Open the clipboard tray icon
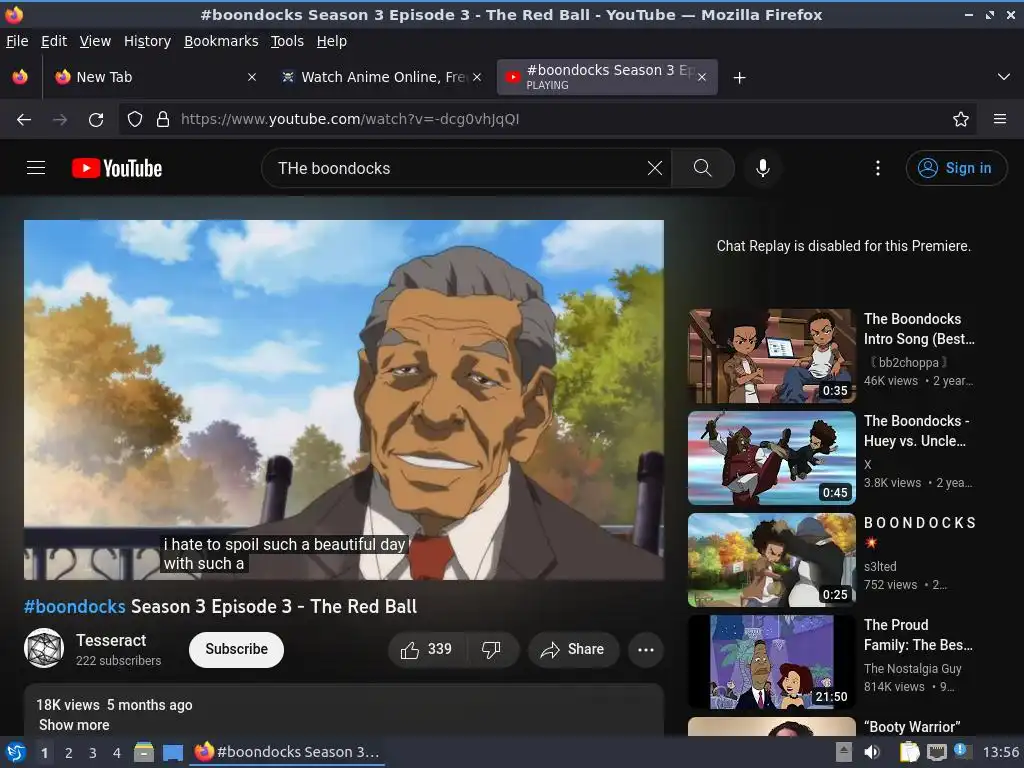 909,752
